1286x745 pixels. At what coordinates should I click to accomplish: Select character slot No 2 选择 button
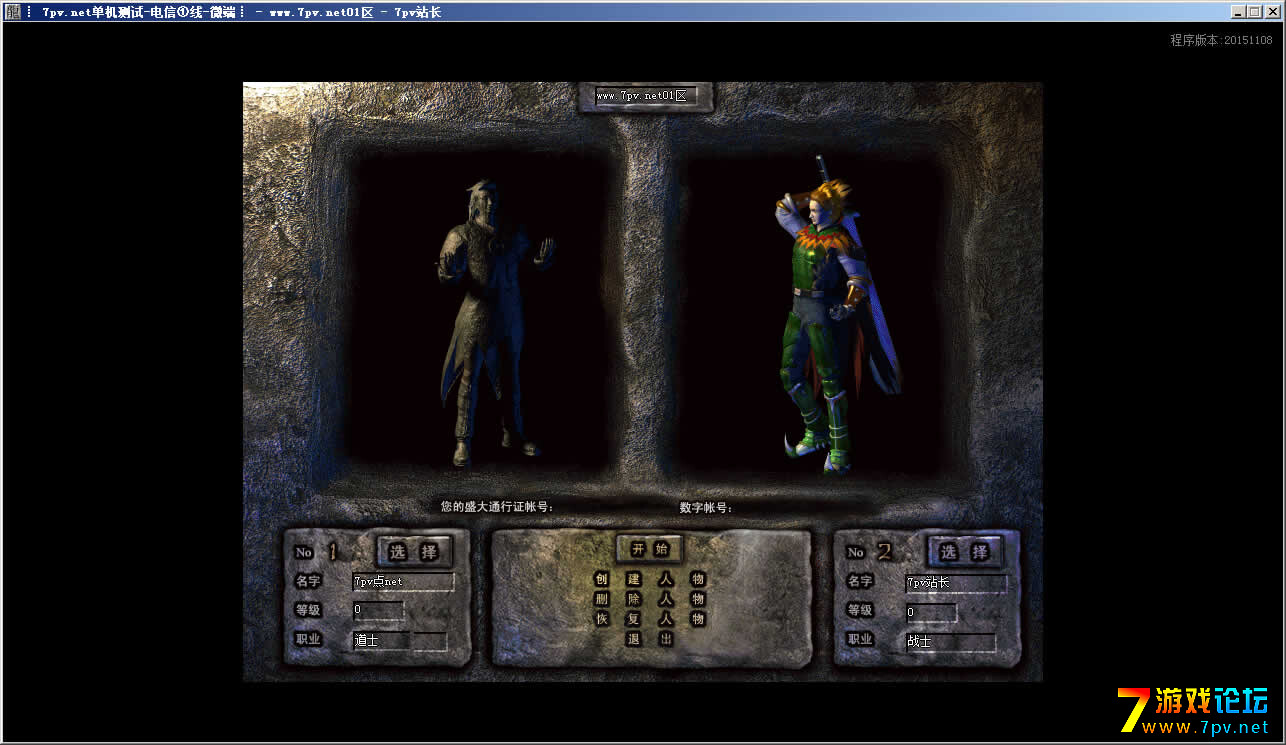point(965,551)
